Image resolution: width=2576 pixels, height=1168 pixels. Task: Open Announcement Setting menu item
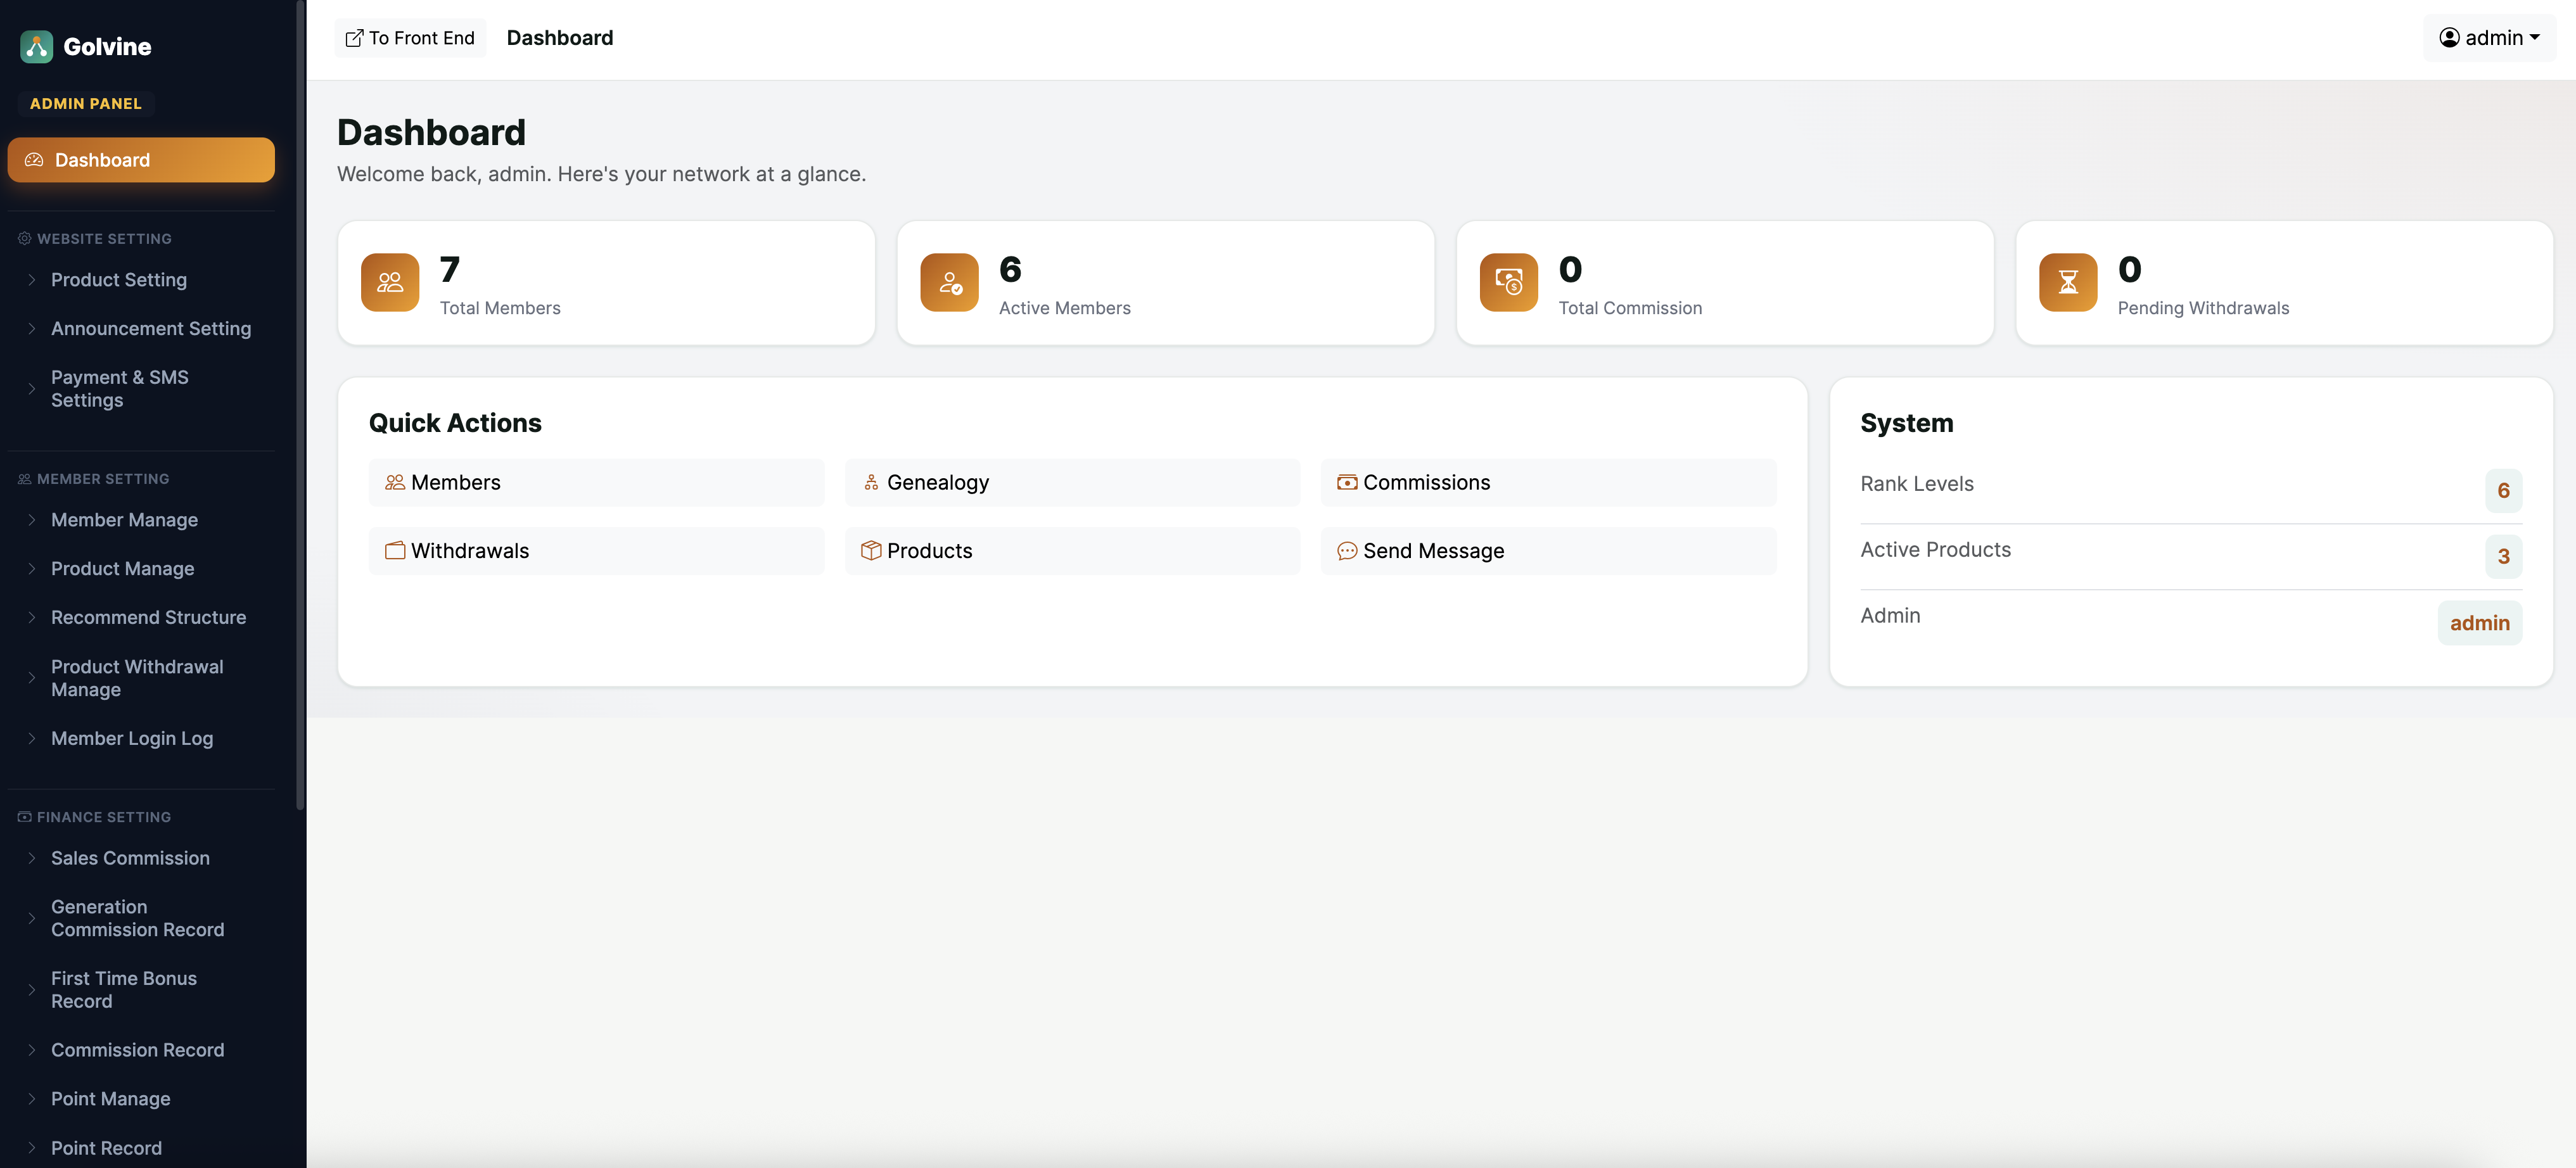coord(141,328)
